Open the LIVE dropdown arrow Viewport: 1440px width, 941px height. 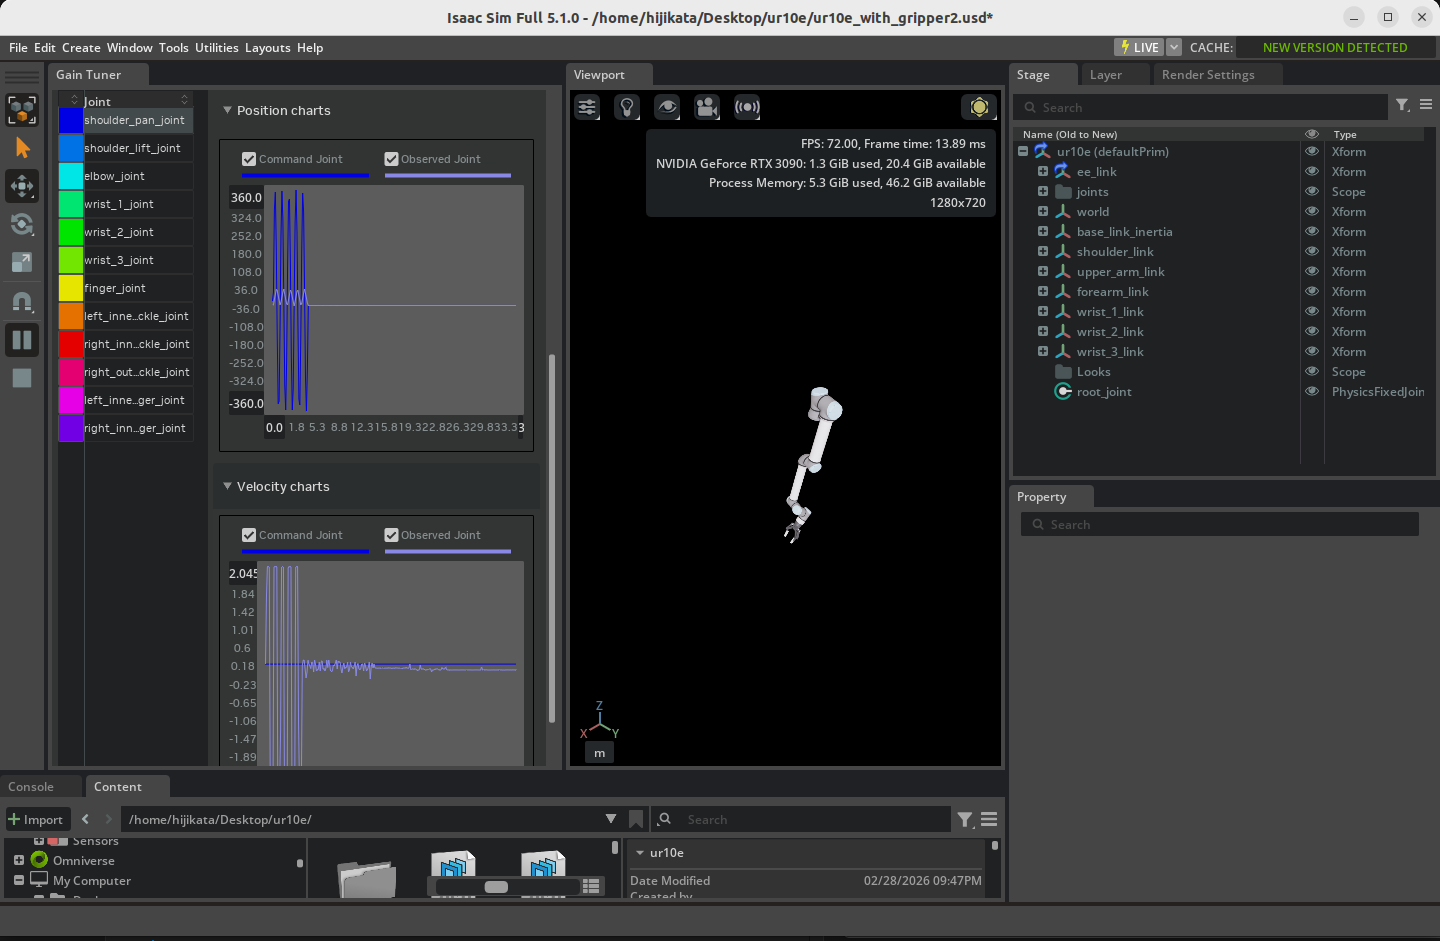(1174, 47)
